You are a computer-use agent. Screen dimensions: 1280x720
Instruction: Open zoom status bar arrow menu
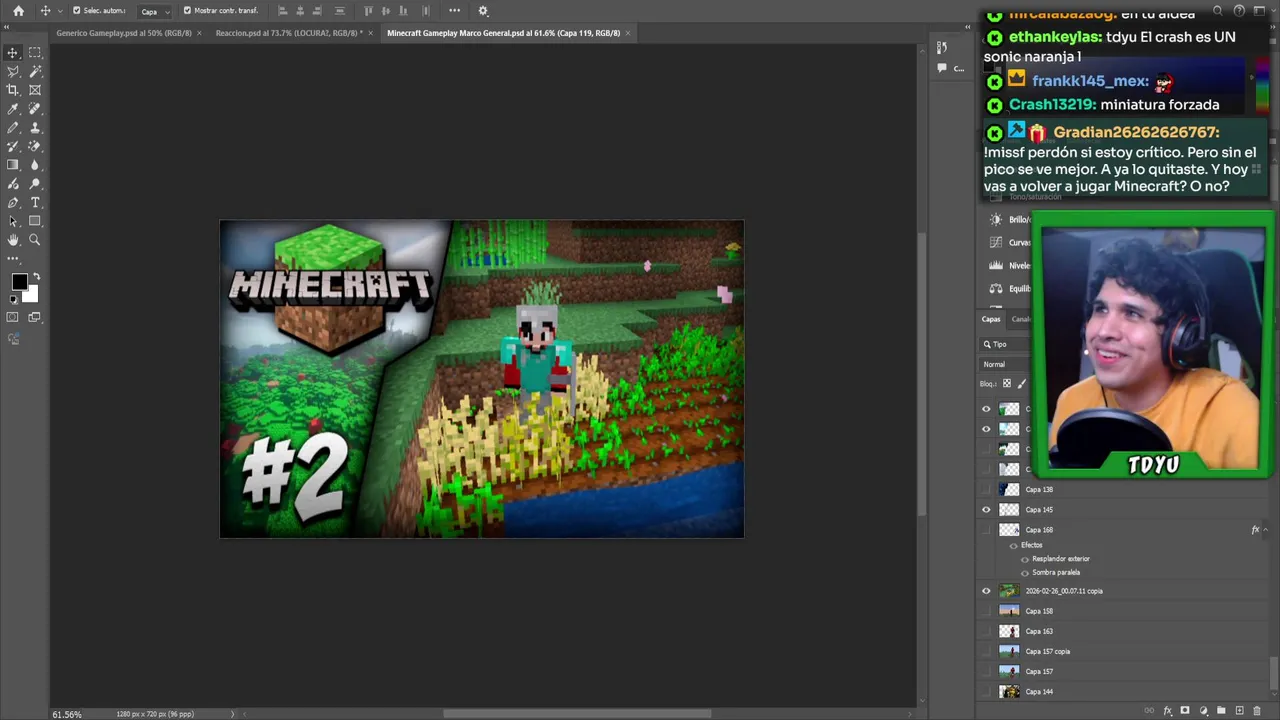coord(232,714)
